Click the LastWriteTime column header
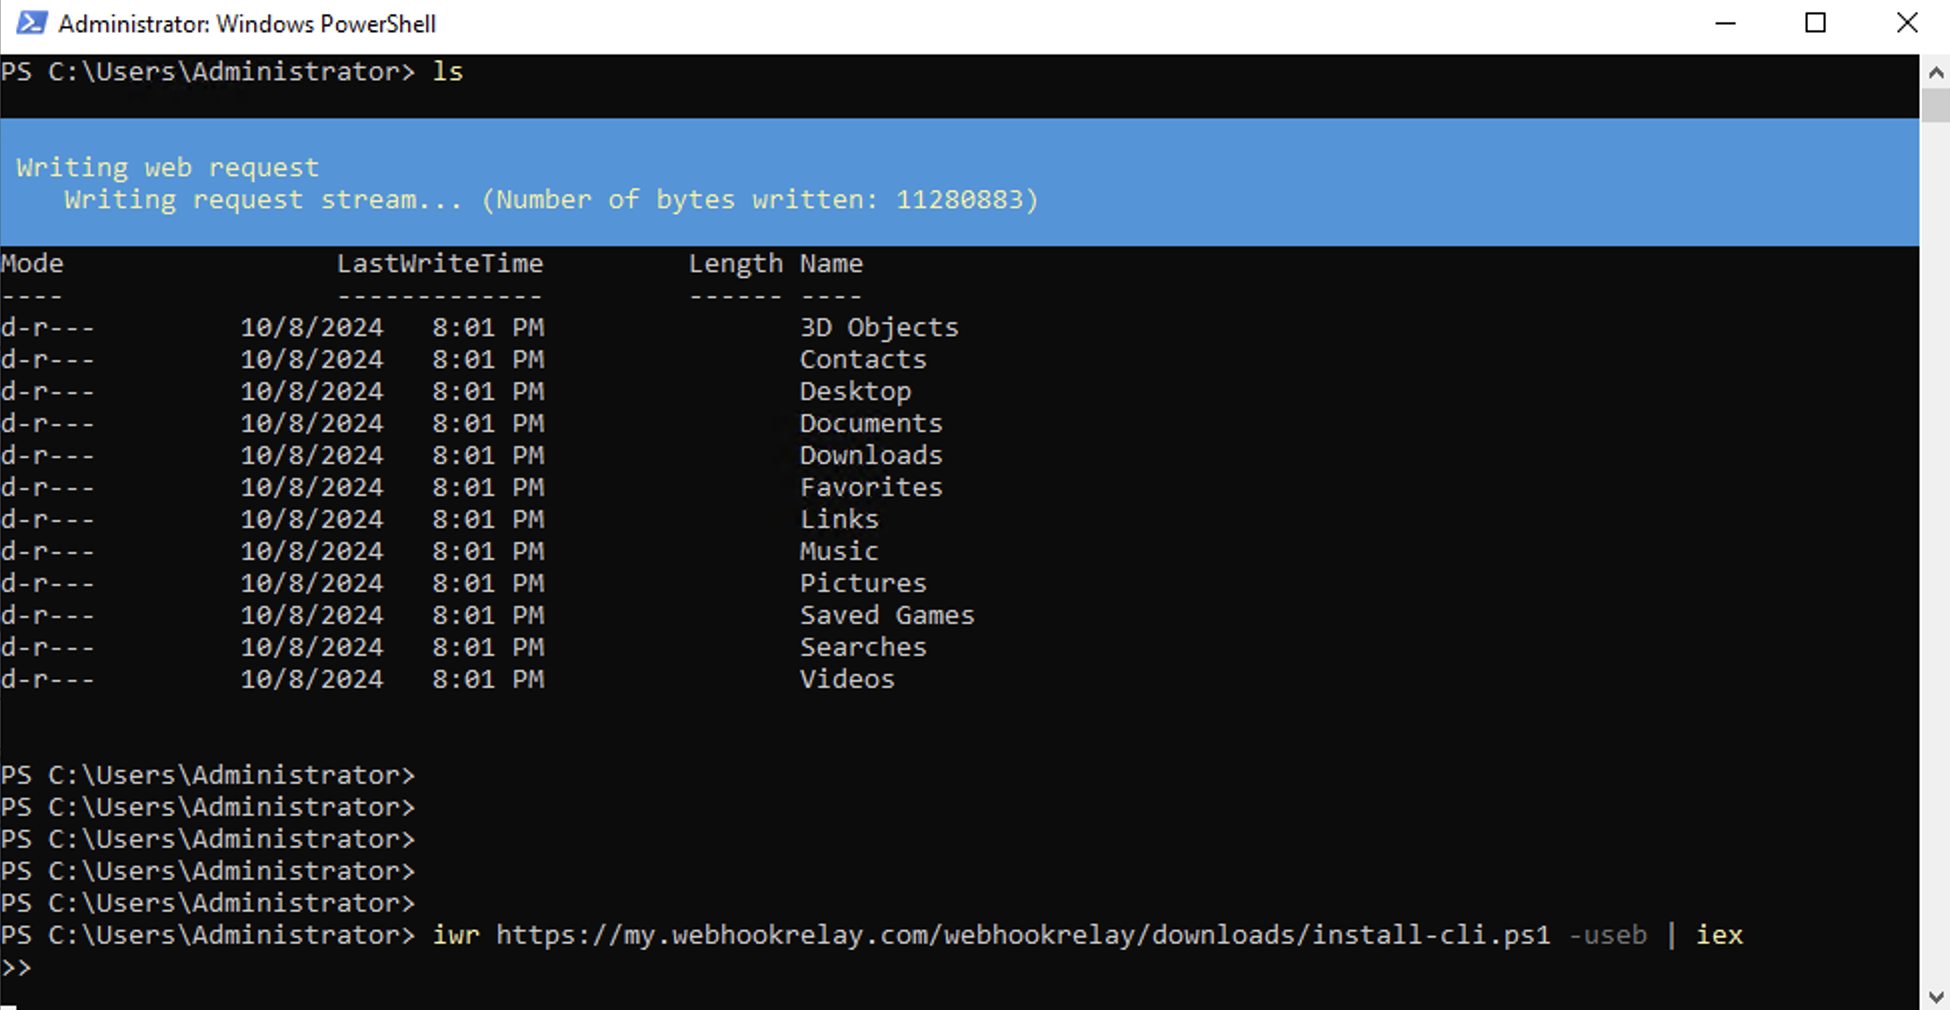This screenshot has width=1950, height=1010. tap(440, 263)
